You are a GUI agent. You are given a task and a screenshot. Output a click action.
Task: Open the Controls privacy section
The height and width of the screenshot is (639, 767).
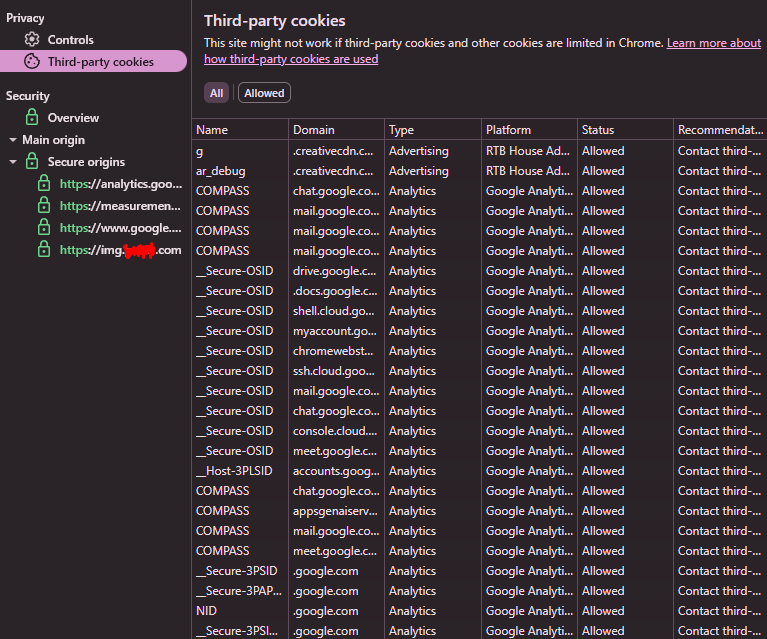70,40
